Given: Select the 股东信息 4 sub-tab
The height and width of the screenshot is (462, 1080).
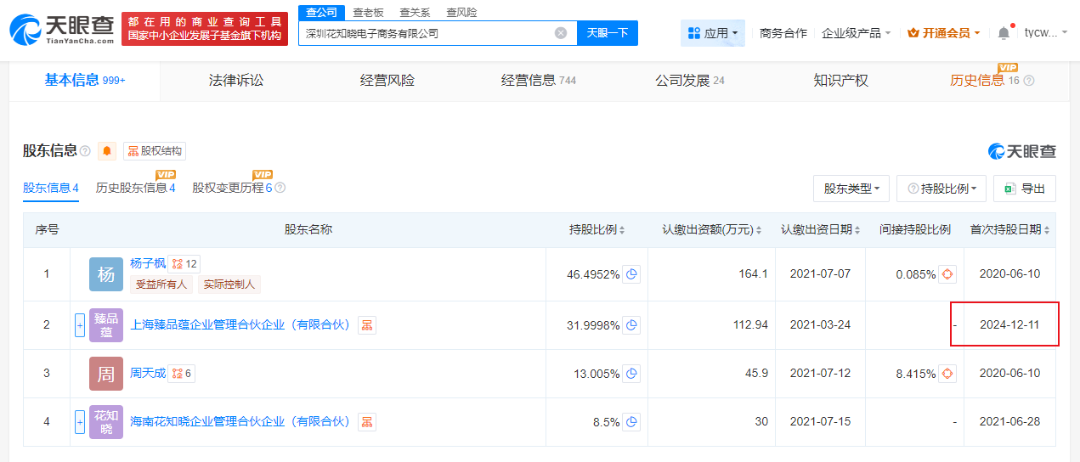Looking at the screenshot, I should pos(50,188).
